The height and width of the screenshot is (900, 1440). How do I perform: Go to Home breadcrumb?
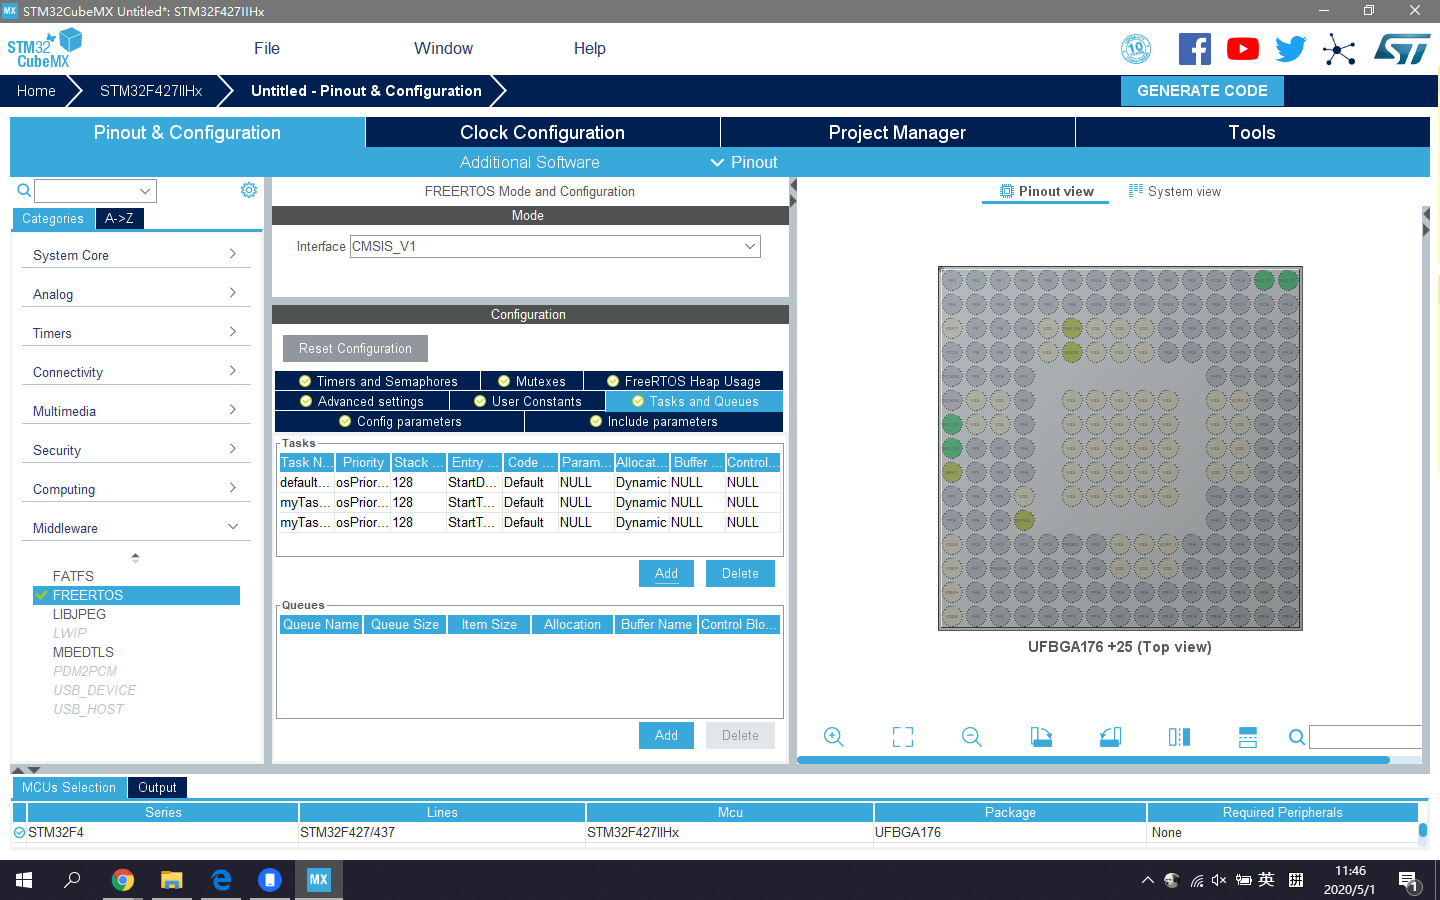tap(36, 90)
